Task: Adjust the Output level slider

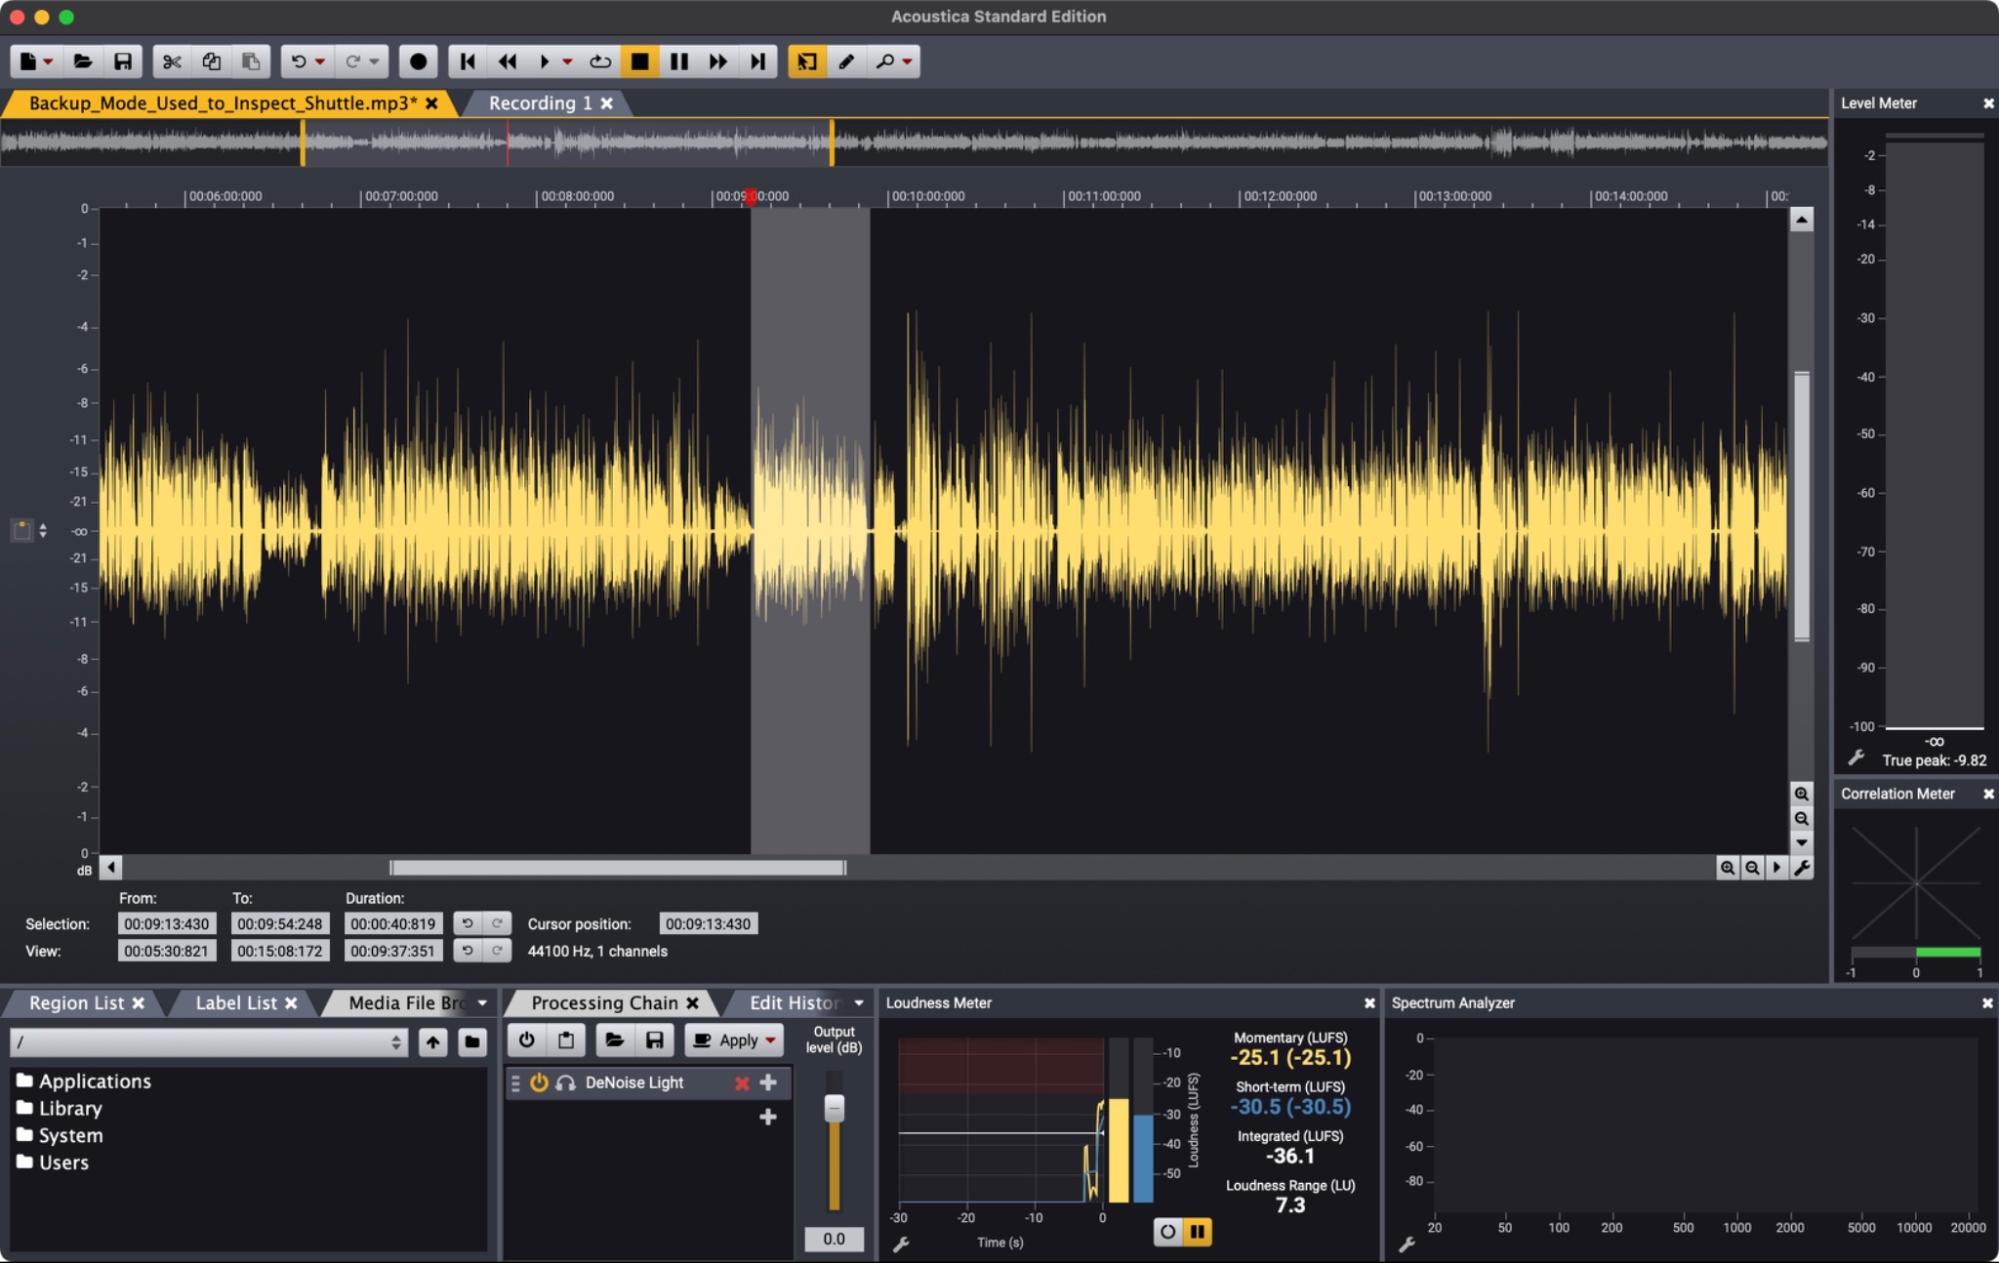Action: coord(833,1111)
